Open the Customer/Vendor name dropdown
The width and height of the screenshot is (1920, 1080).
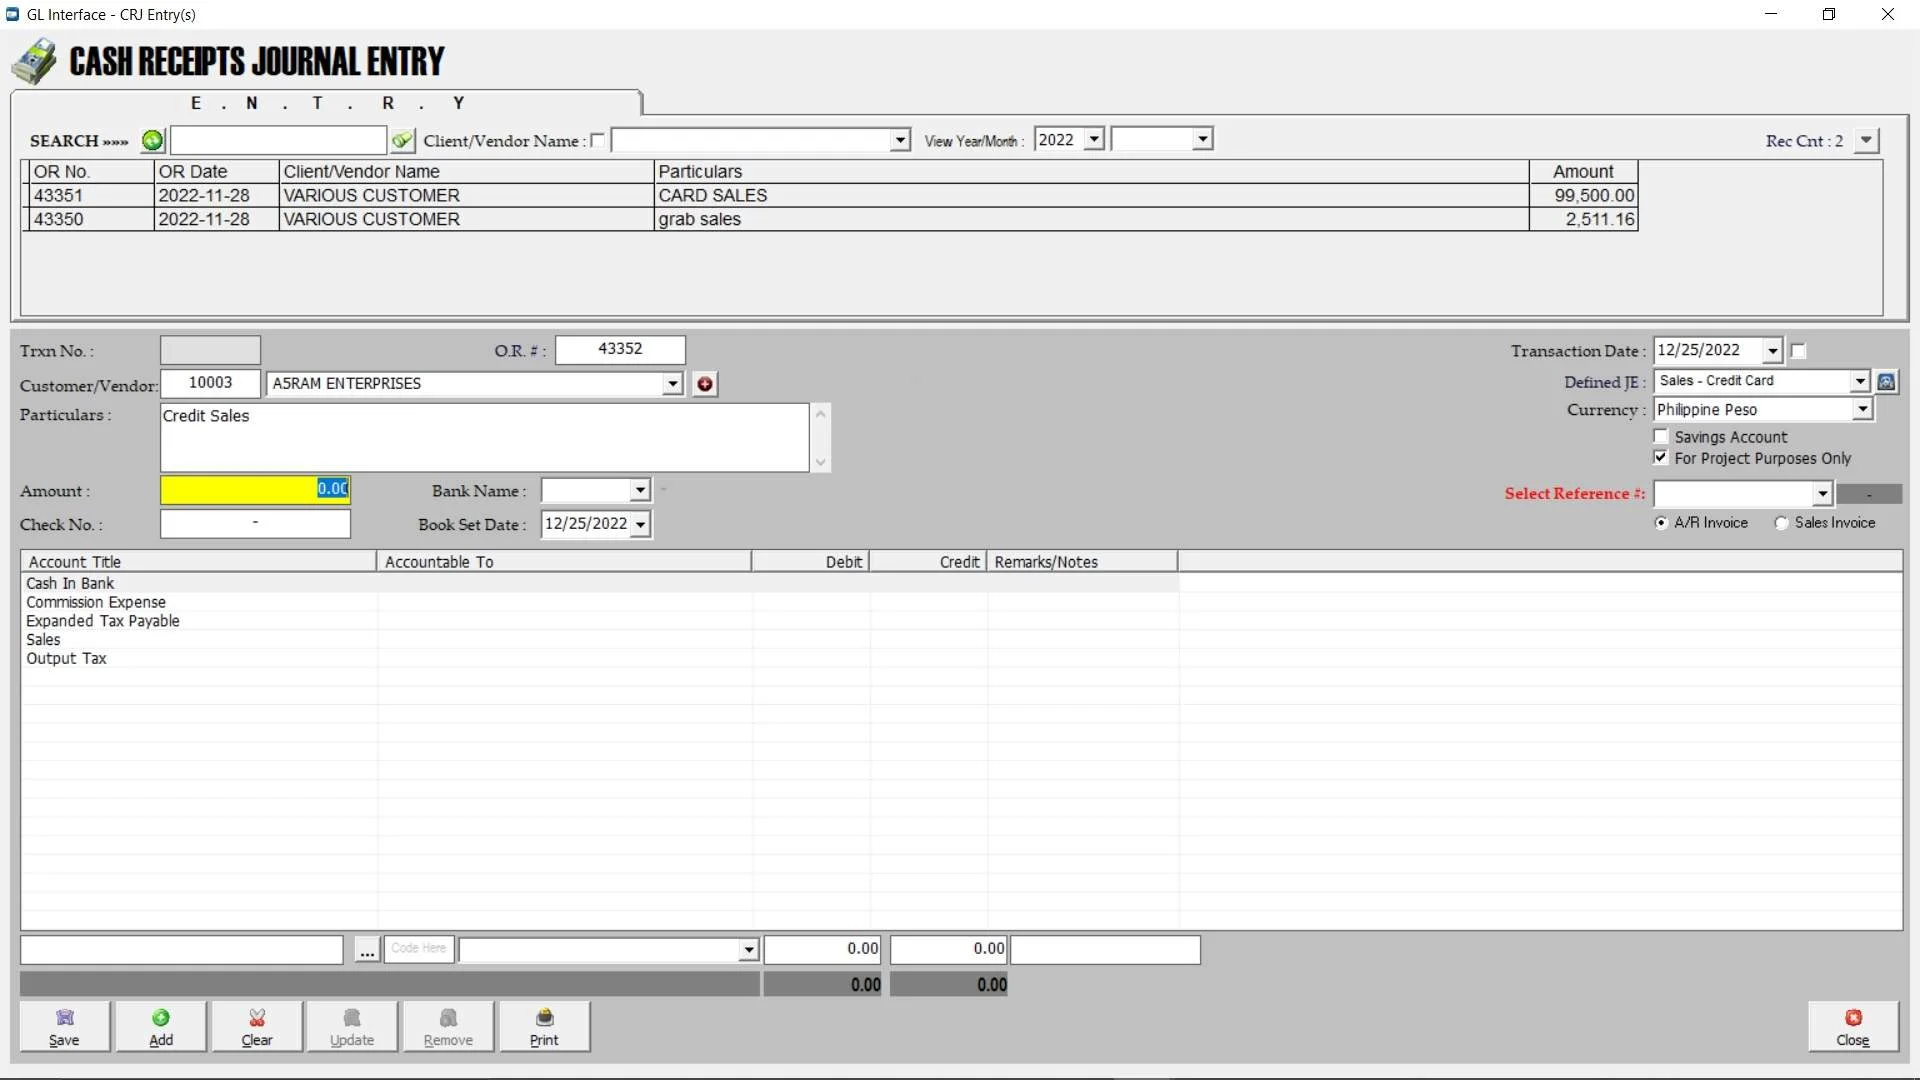tap(673, 384)
